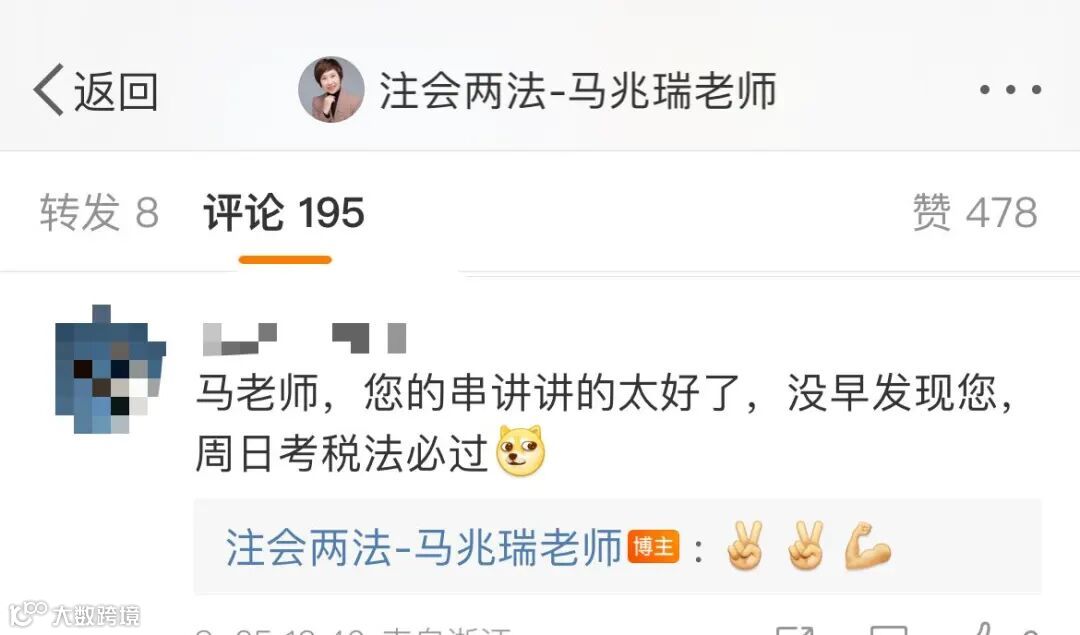Tap the back chevron arrow
Viewport: 1080px width, 635px height.
click(x=49, y=90)
